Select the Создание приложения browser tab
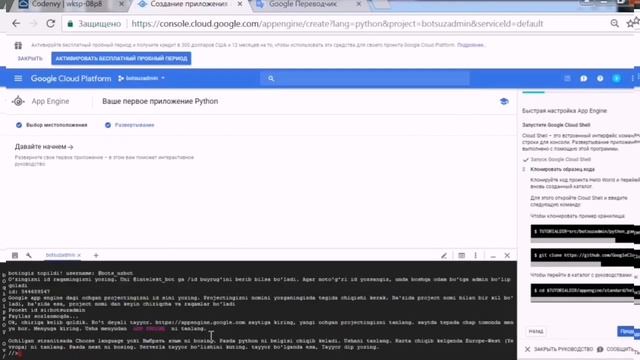The height and width of the screenshot is (360, 640). [188, 4]
